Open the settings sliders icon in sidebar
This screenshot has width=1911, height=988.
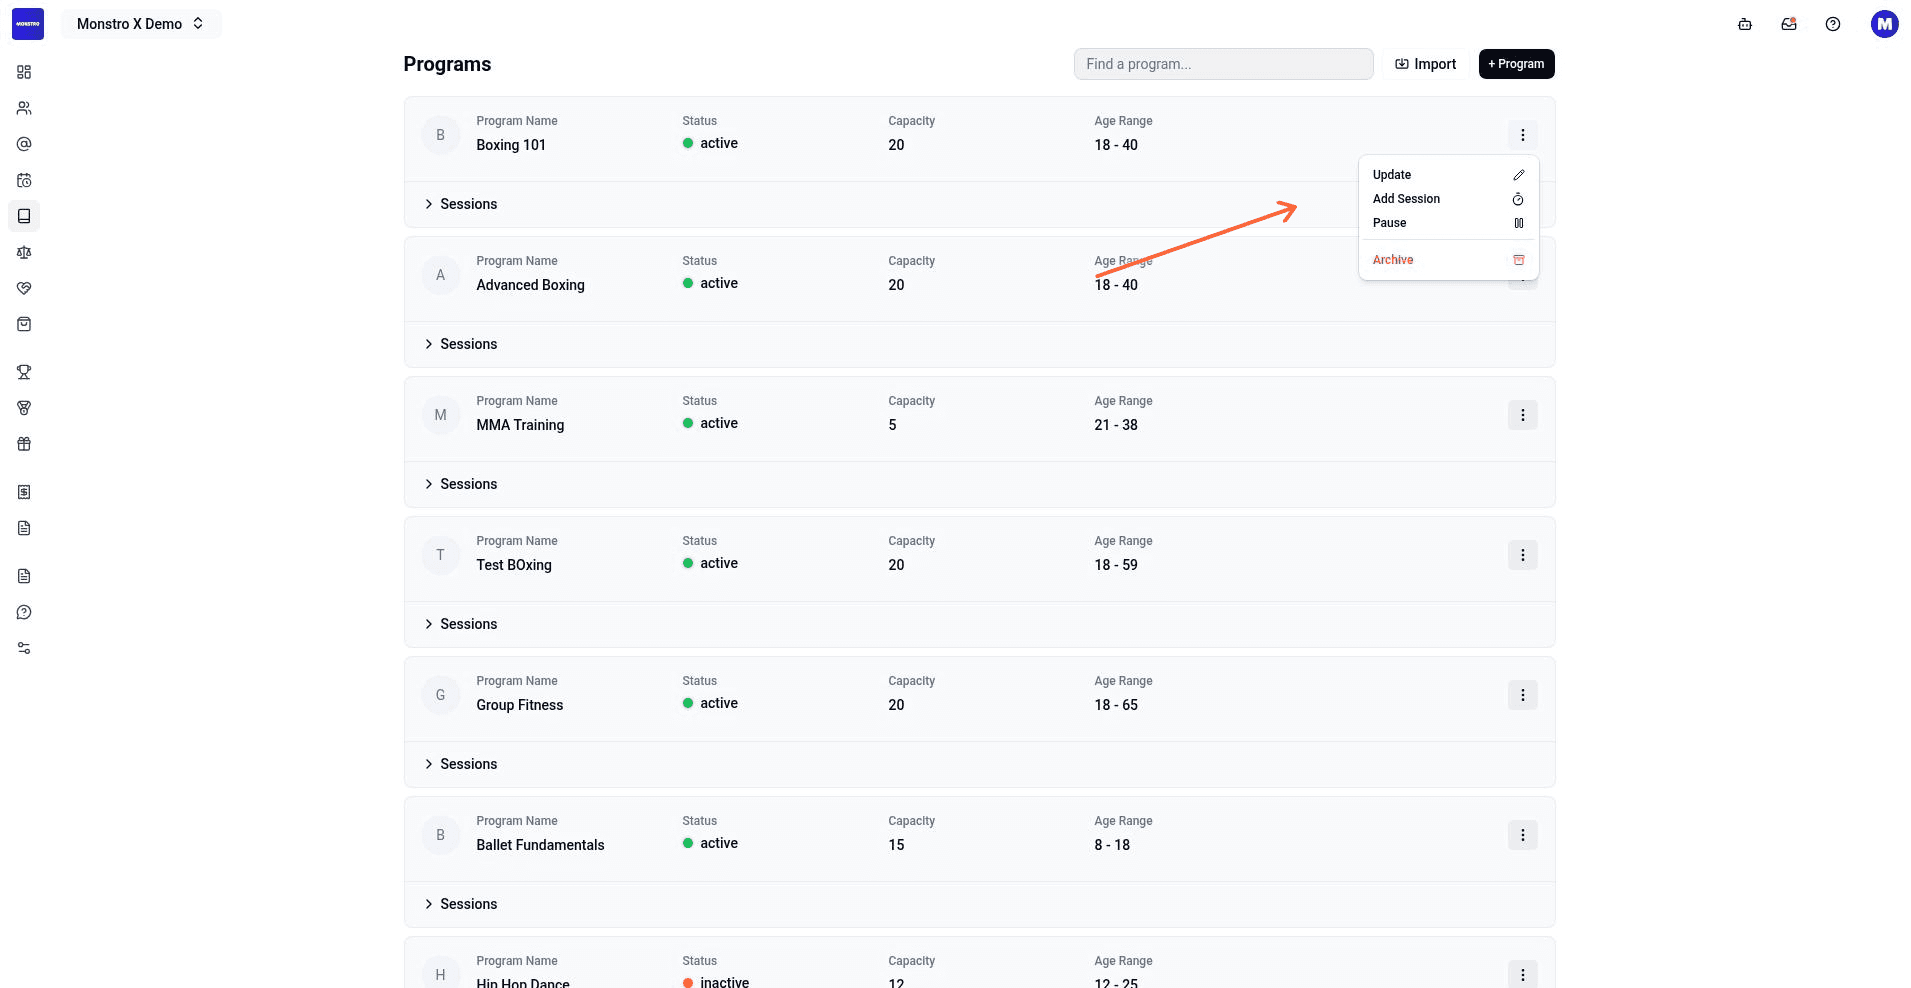pos(24,648)
